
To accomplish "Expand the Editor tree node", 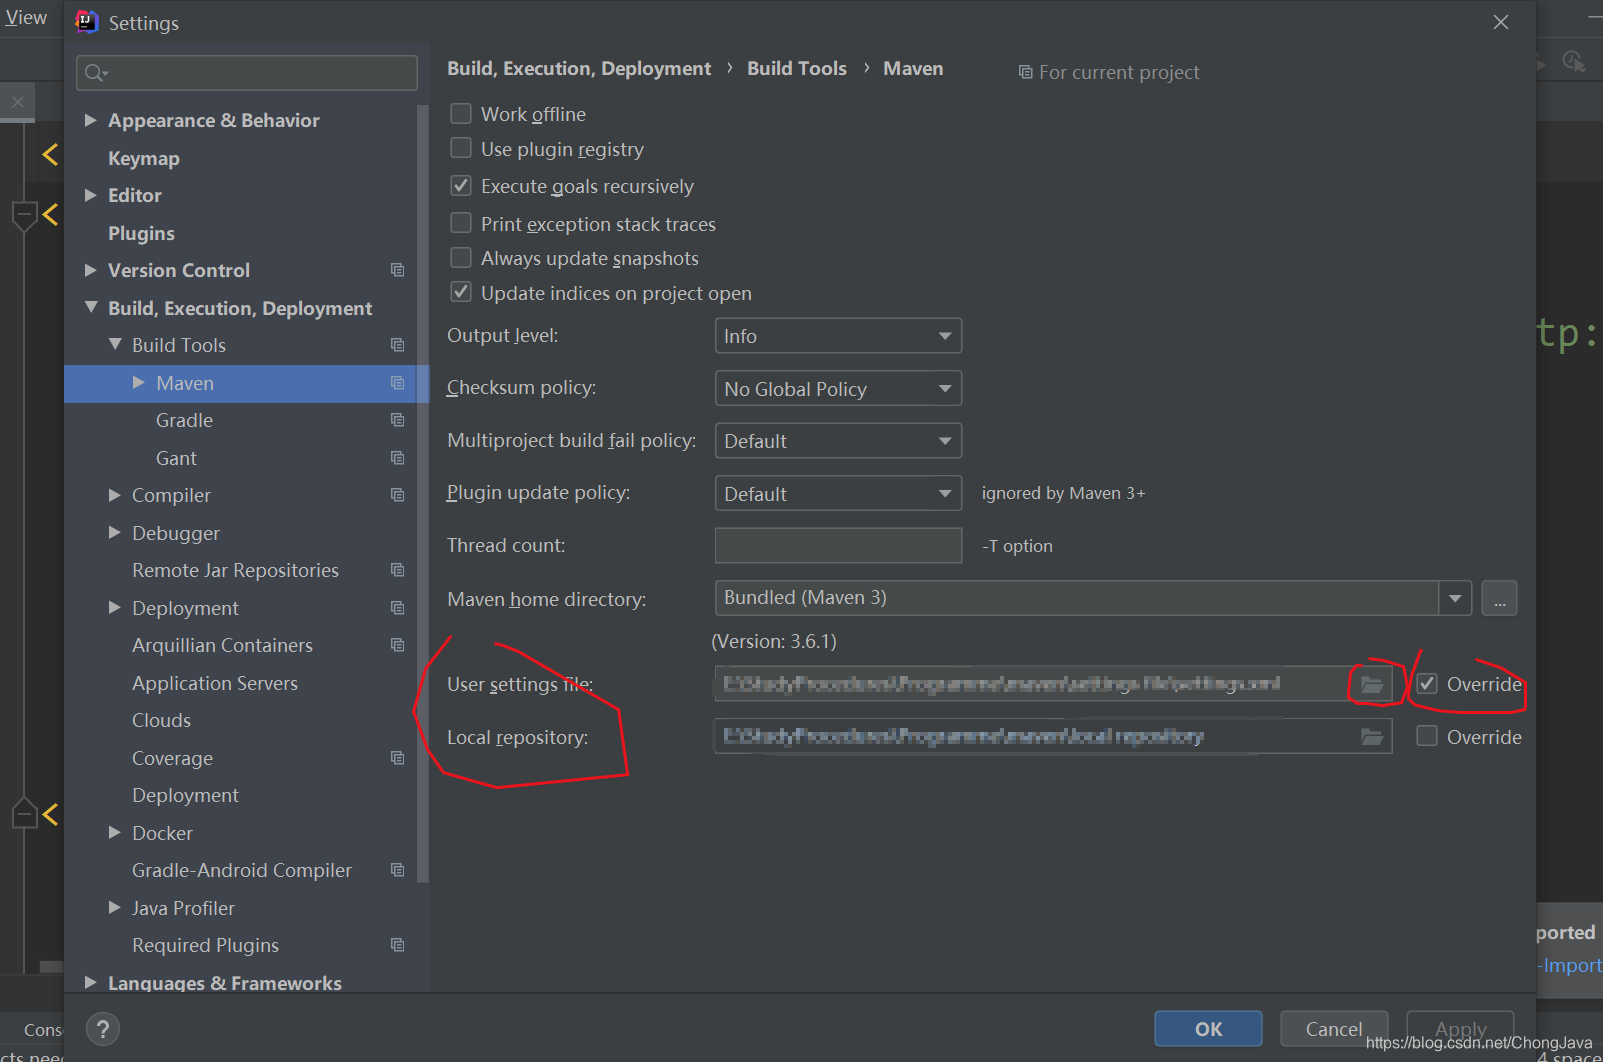I will pos(91,195).
